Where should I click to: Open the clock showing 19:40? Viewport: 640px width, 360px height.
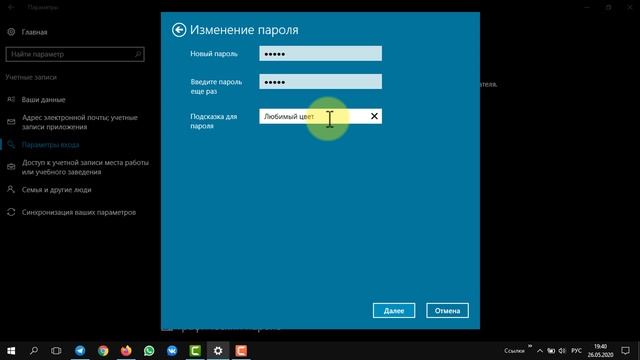[600, 351]
